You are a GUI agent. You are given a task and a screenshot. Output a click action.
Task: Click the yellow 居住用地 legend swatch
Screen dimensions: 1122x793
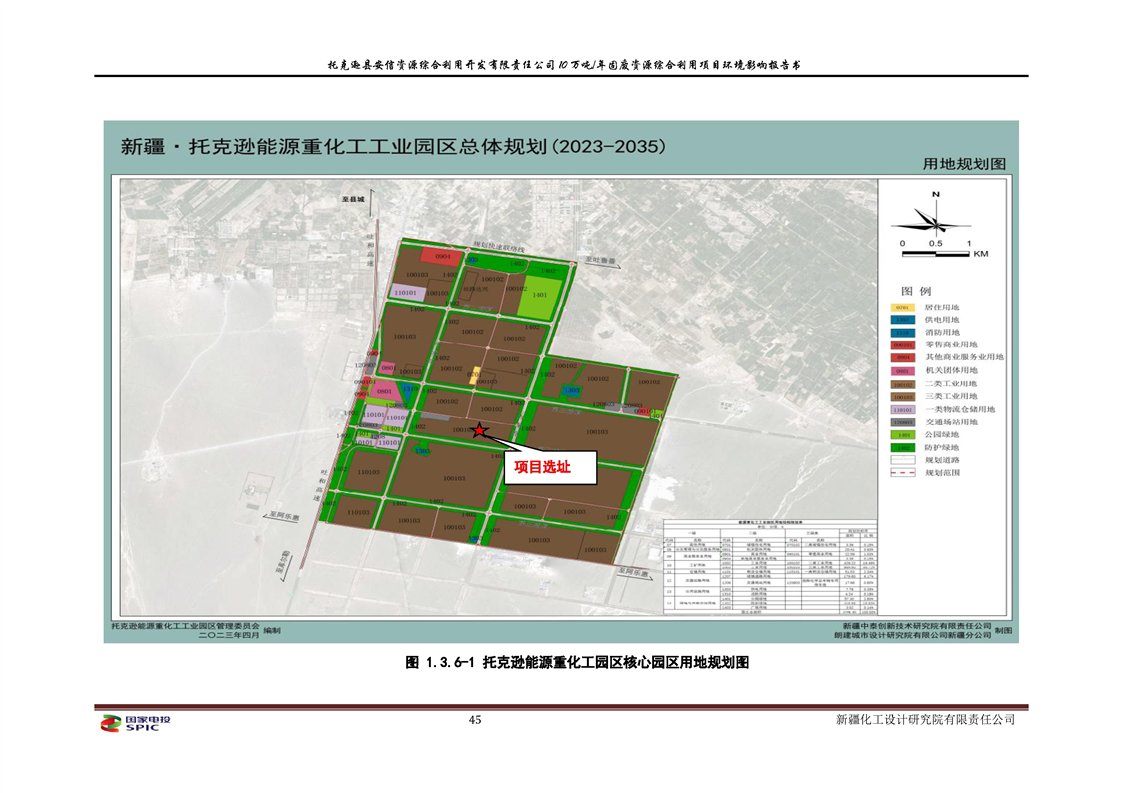[x=903, y=307]
